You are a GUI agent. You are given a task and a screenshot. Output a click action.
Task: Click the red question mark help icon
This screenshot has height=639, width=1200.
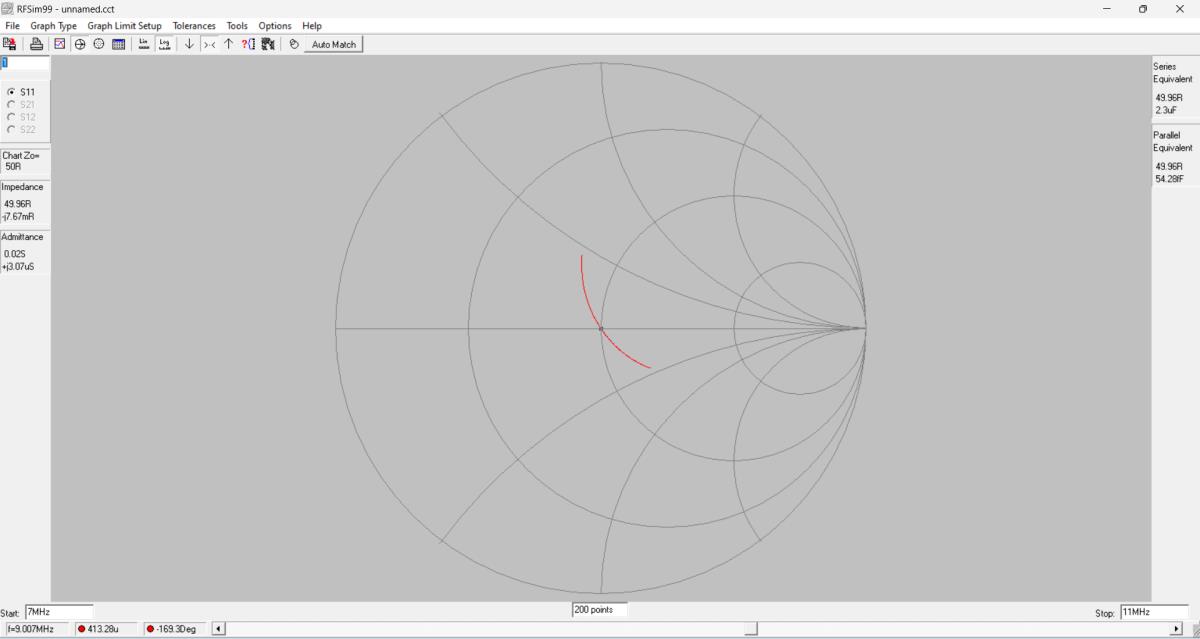coord(248,44)
